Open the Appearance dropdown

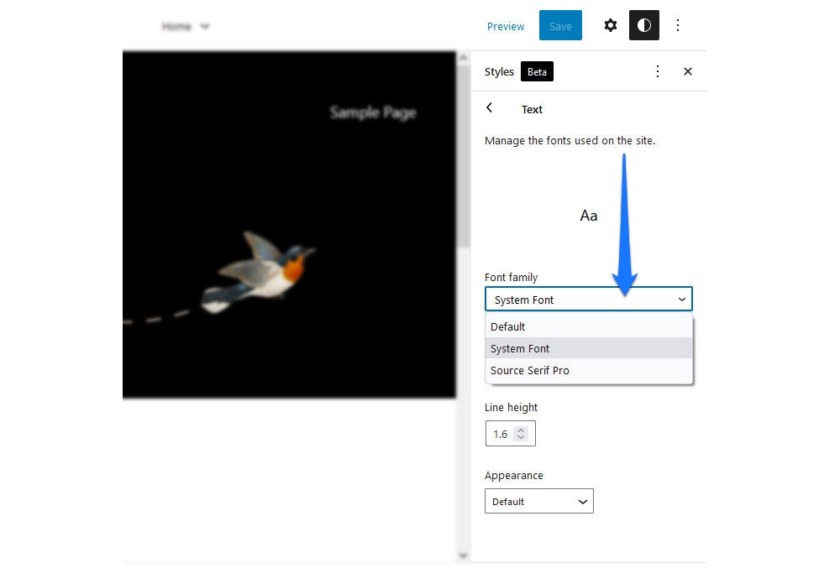(x=539, y=501)
